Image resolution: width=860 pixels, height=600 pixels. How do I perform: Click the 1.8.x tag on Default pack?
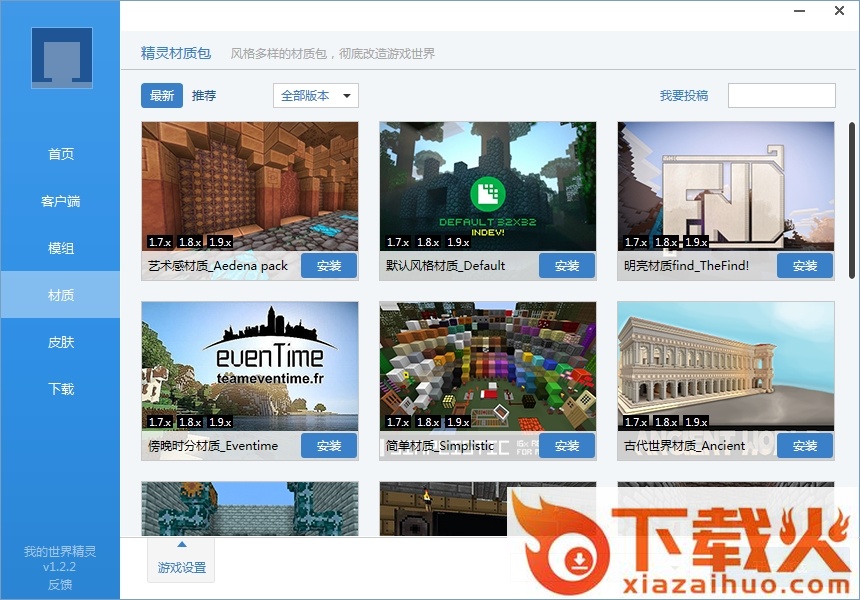pyautogui.click(x=428, y=242)
